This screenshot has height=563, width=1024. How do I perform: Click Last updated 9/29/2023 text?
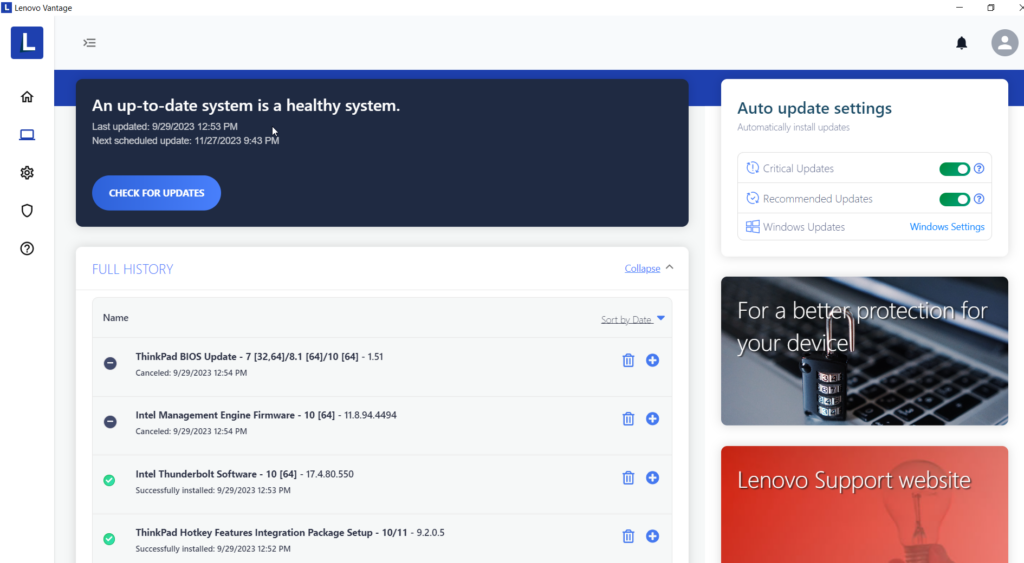coord(165,127)
